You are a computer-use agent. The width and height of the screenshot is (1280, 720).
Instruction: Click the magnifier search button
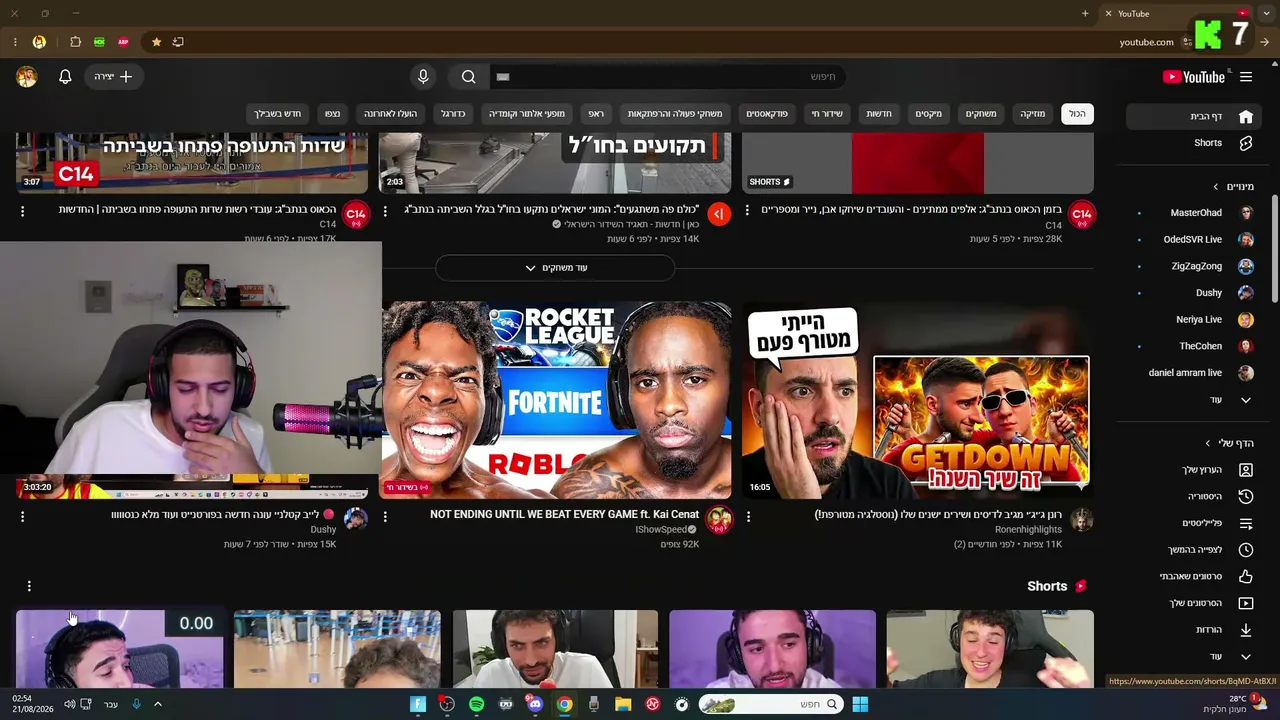(469, 77)
